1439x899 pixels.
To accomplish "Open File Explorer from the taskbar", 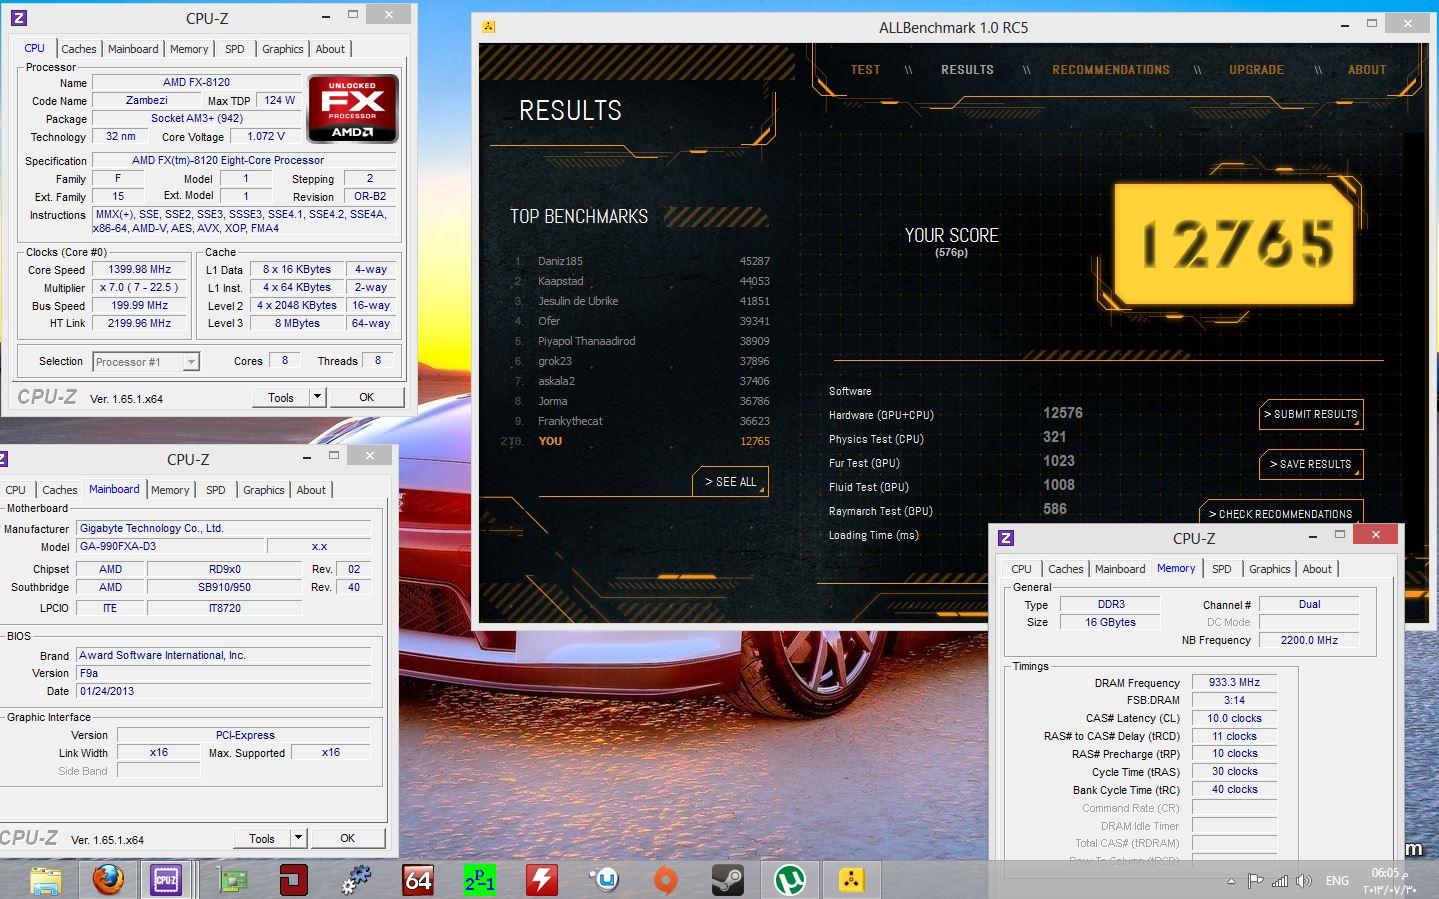I will click(x=46, y=879).
